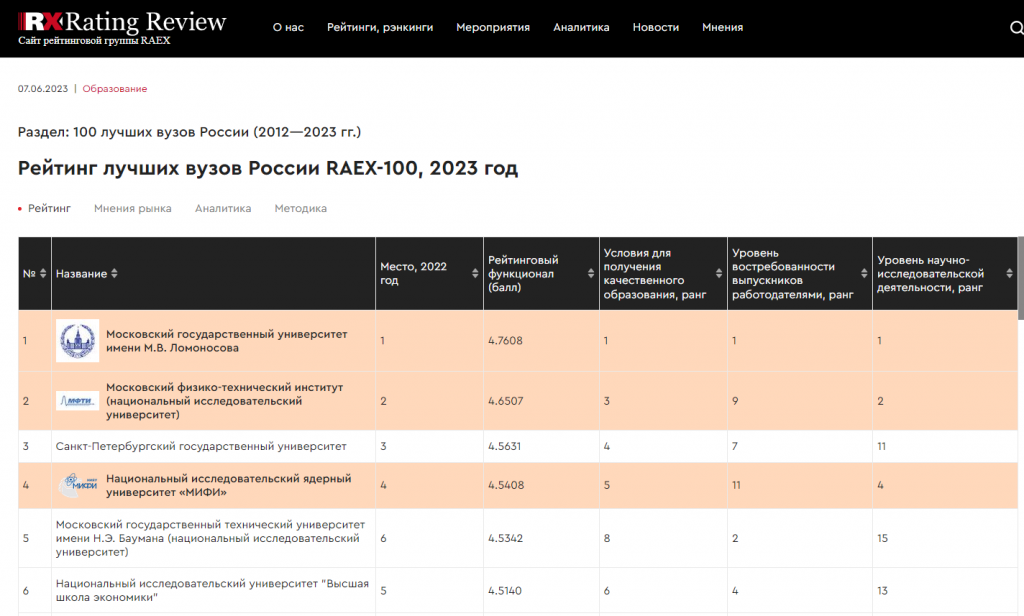This screenshot has height=616, width=1024.
Task: Open the Мероприятия menu item
Action: click(x=493, y=27)
